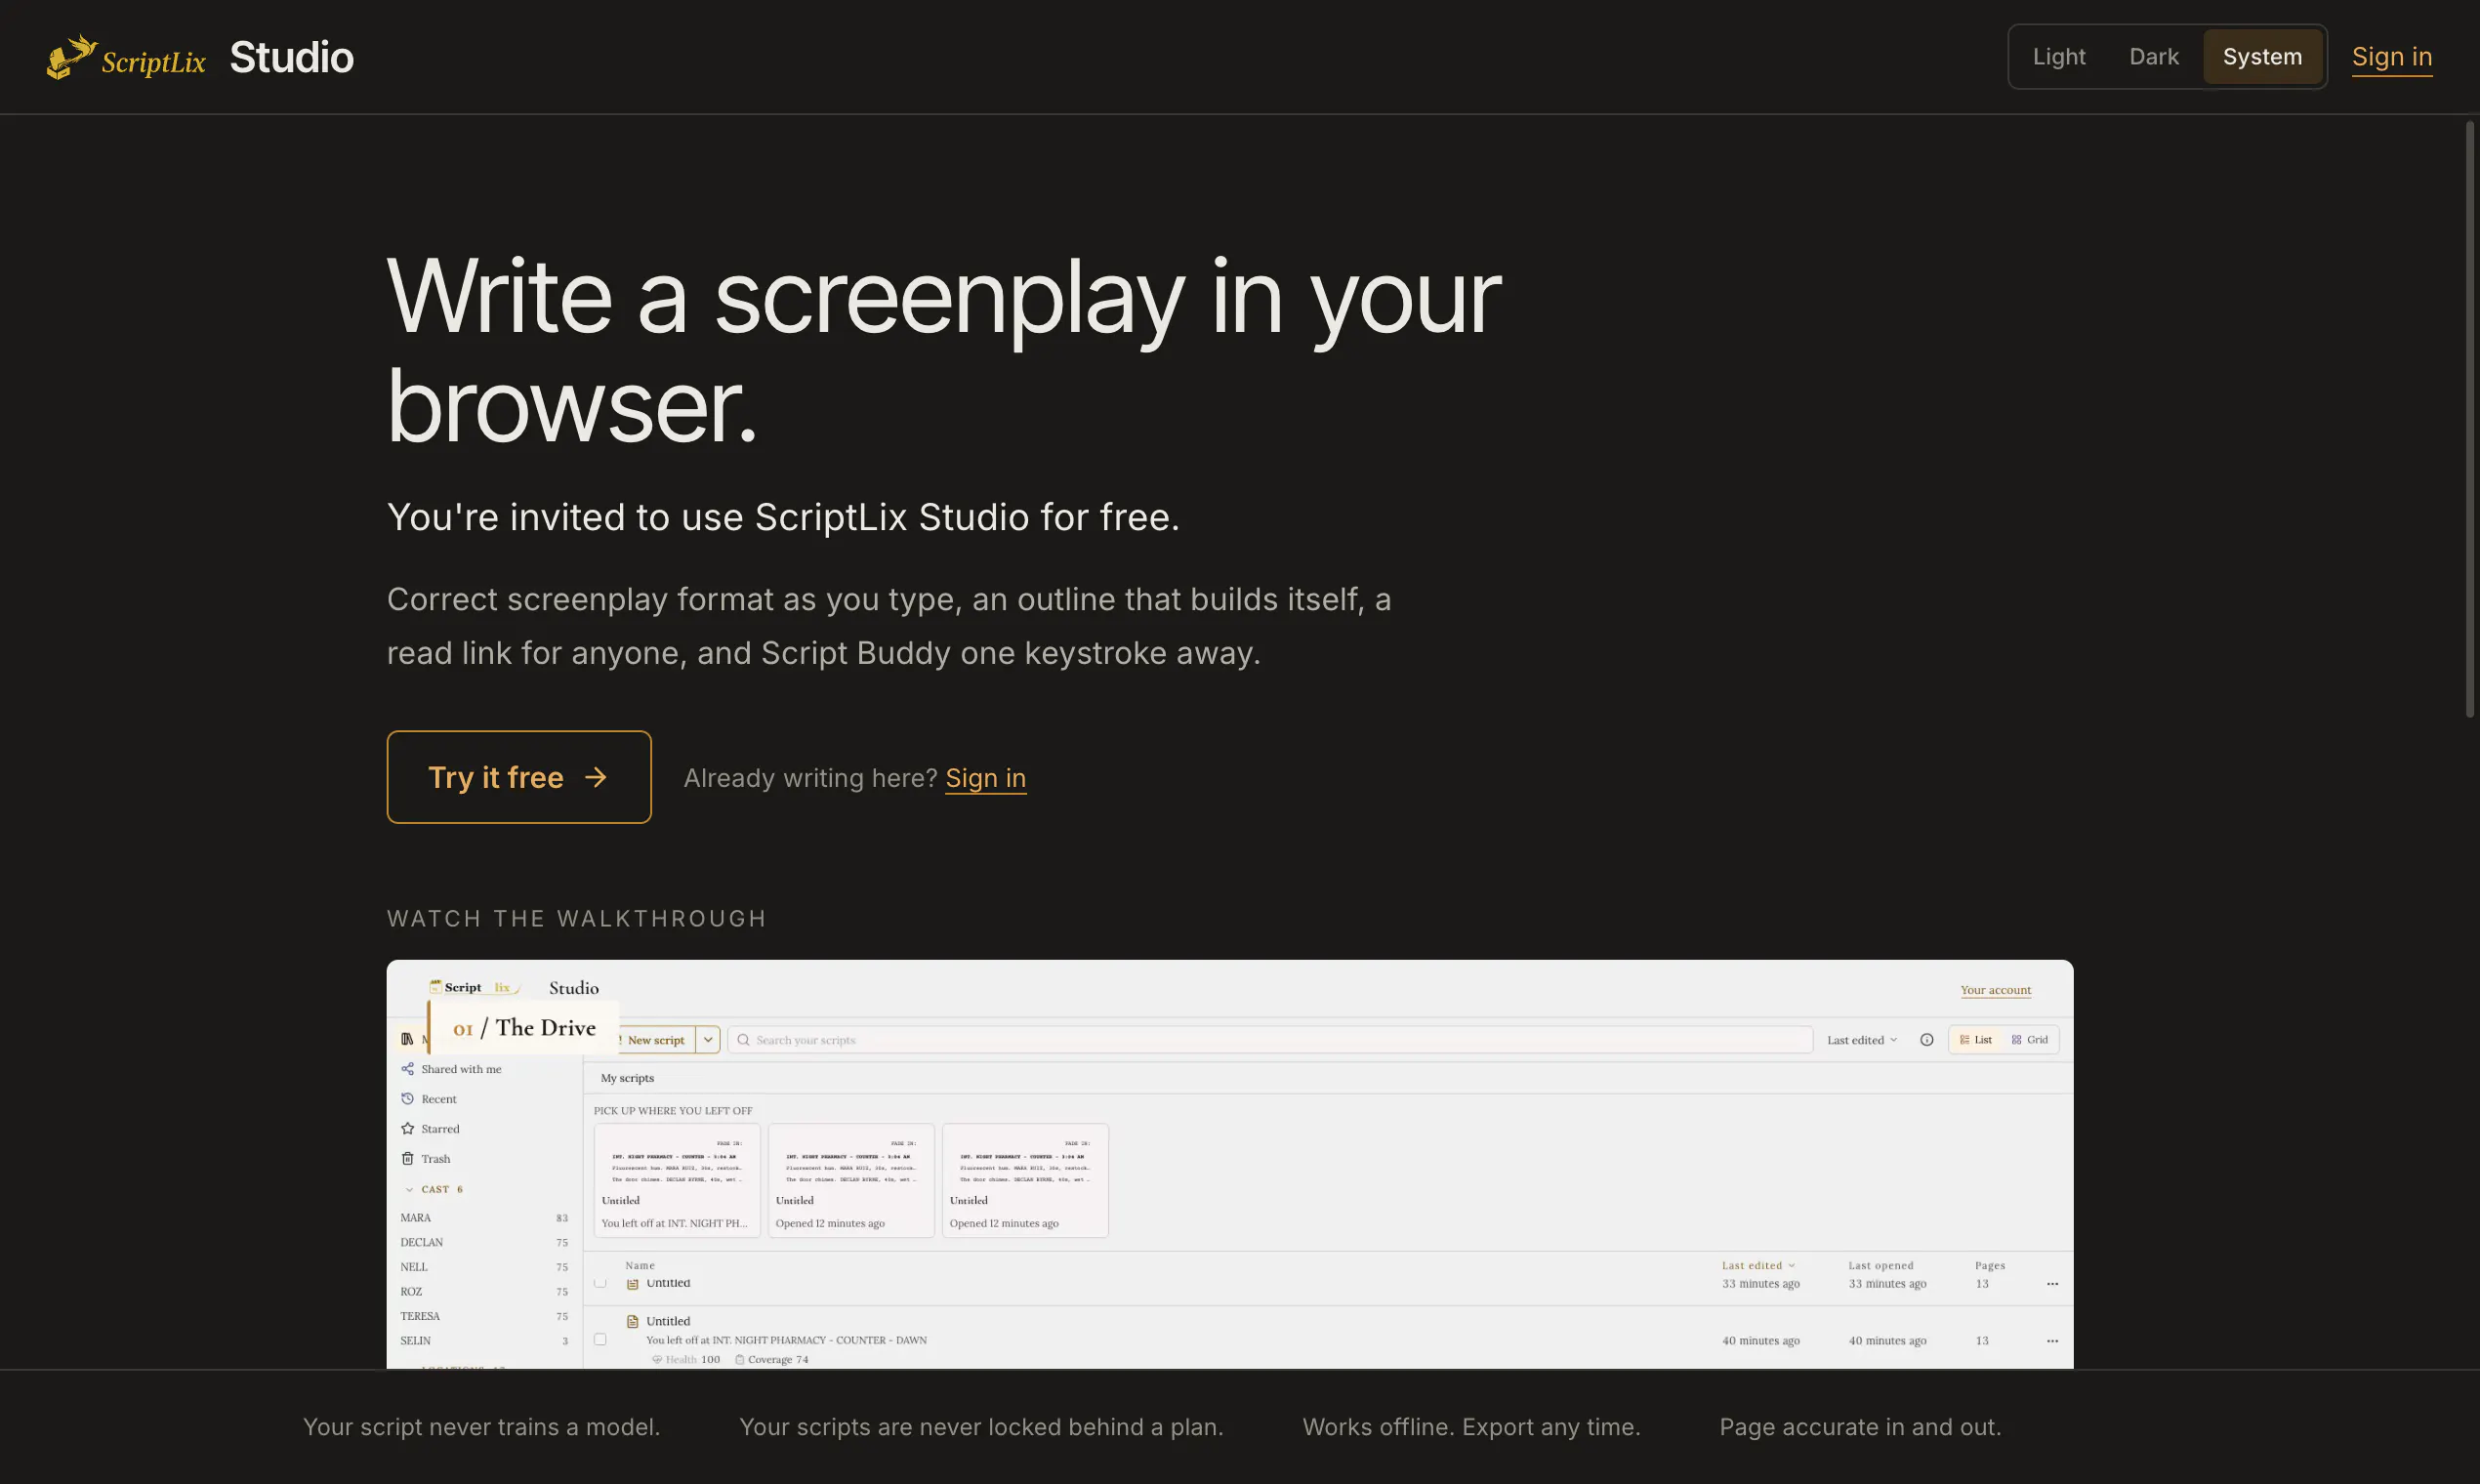This screenshot has height=1484, width=2480.
Task: Click the Last opened column header
Action: click(x=1880, y=1266)
